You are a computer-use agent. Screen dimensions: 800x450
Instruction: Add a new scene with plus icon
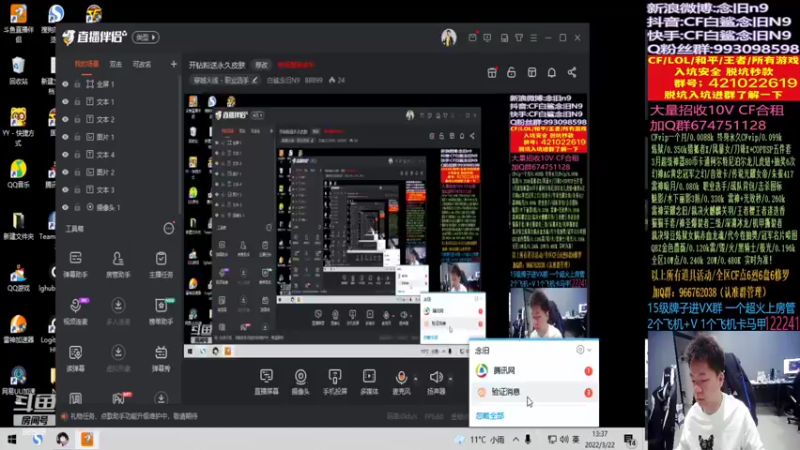pos(173,64)
